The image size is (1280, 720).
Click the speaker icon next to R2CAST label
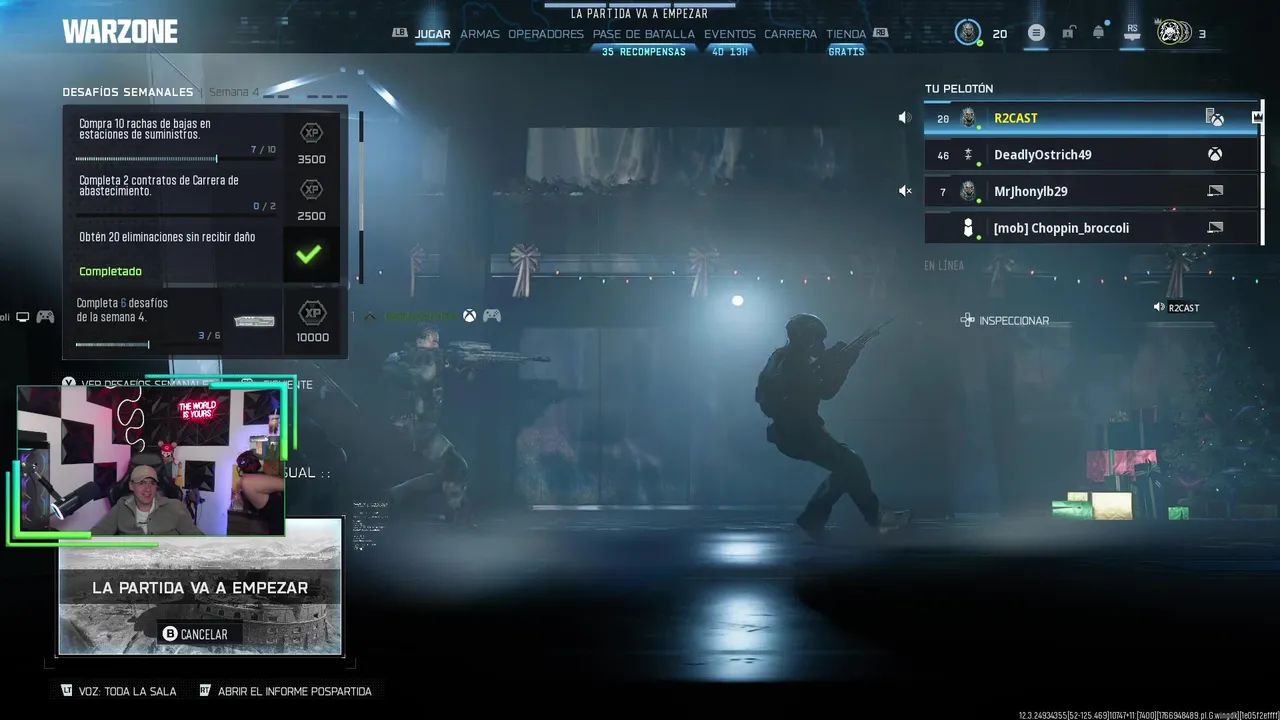coord(1158,307)
